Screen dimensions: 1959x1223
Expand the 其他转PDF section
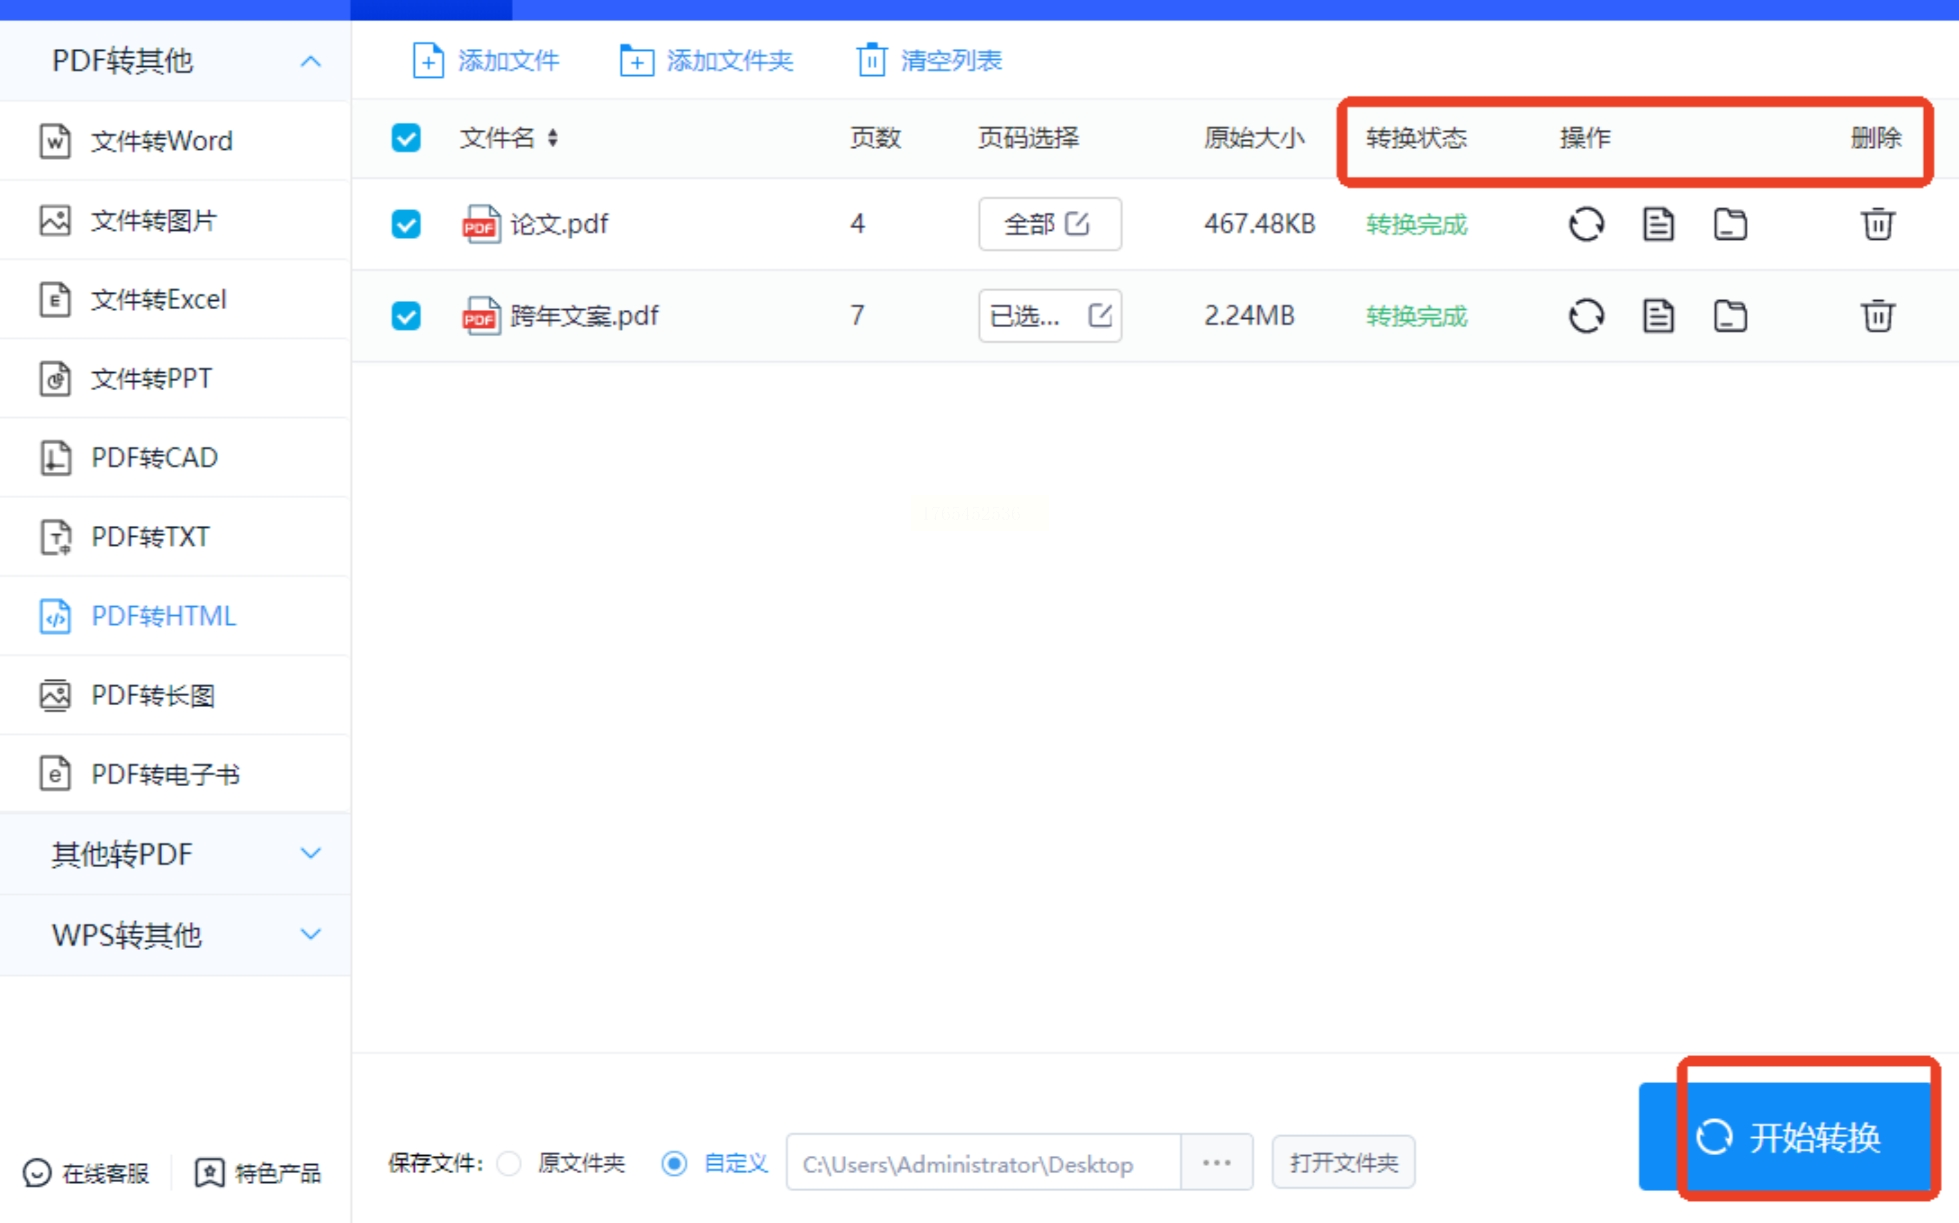(x=311, y=854)
